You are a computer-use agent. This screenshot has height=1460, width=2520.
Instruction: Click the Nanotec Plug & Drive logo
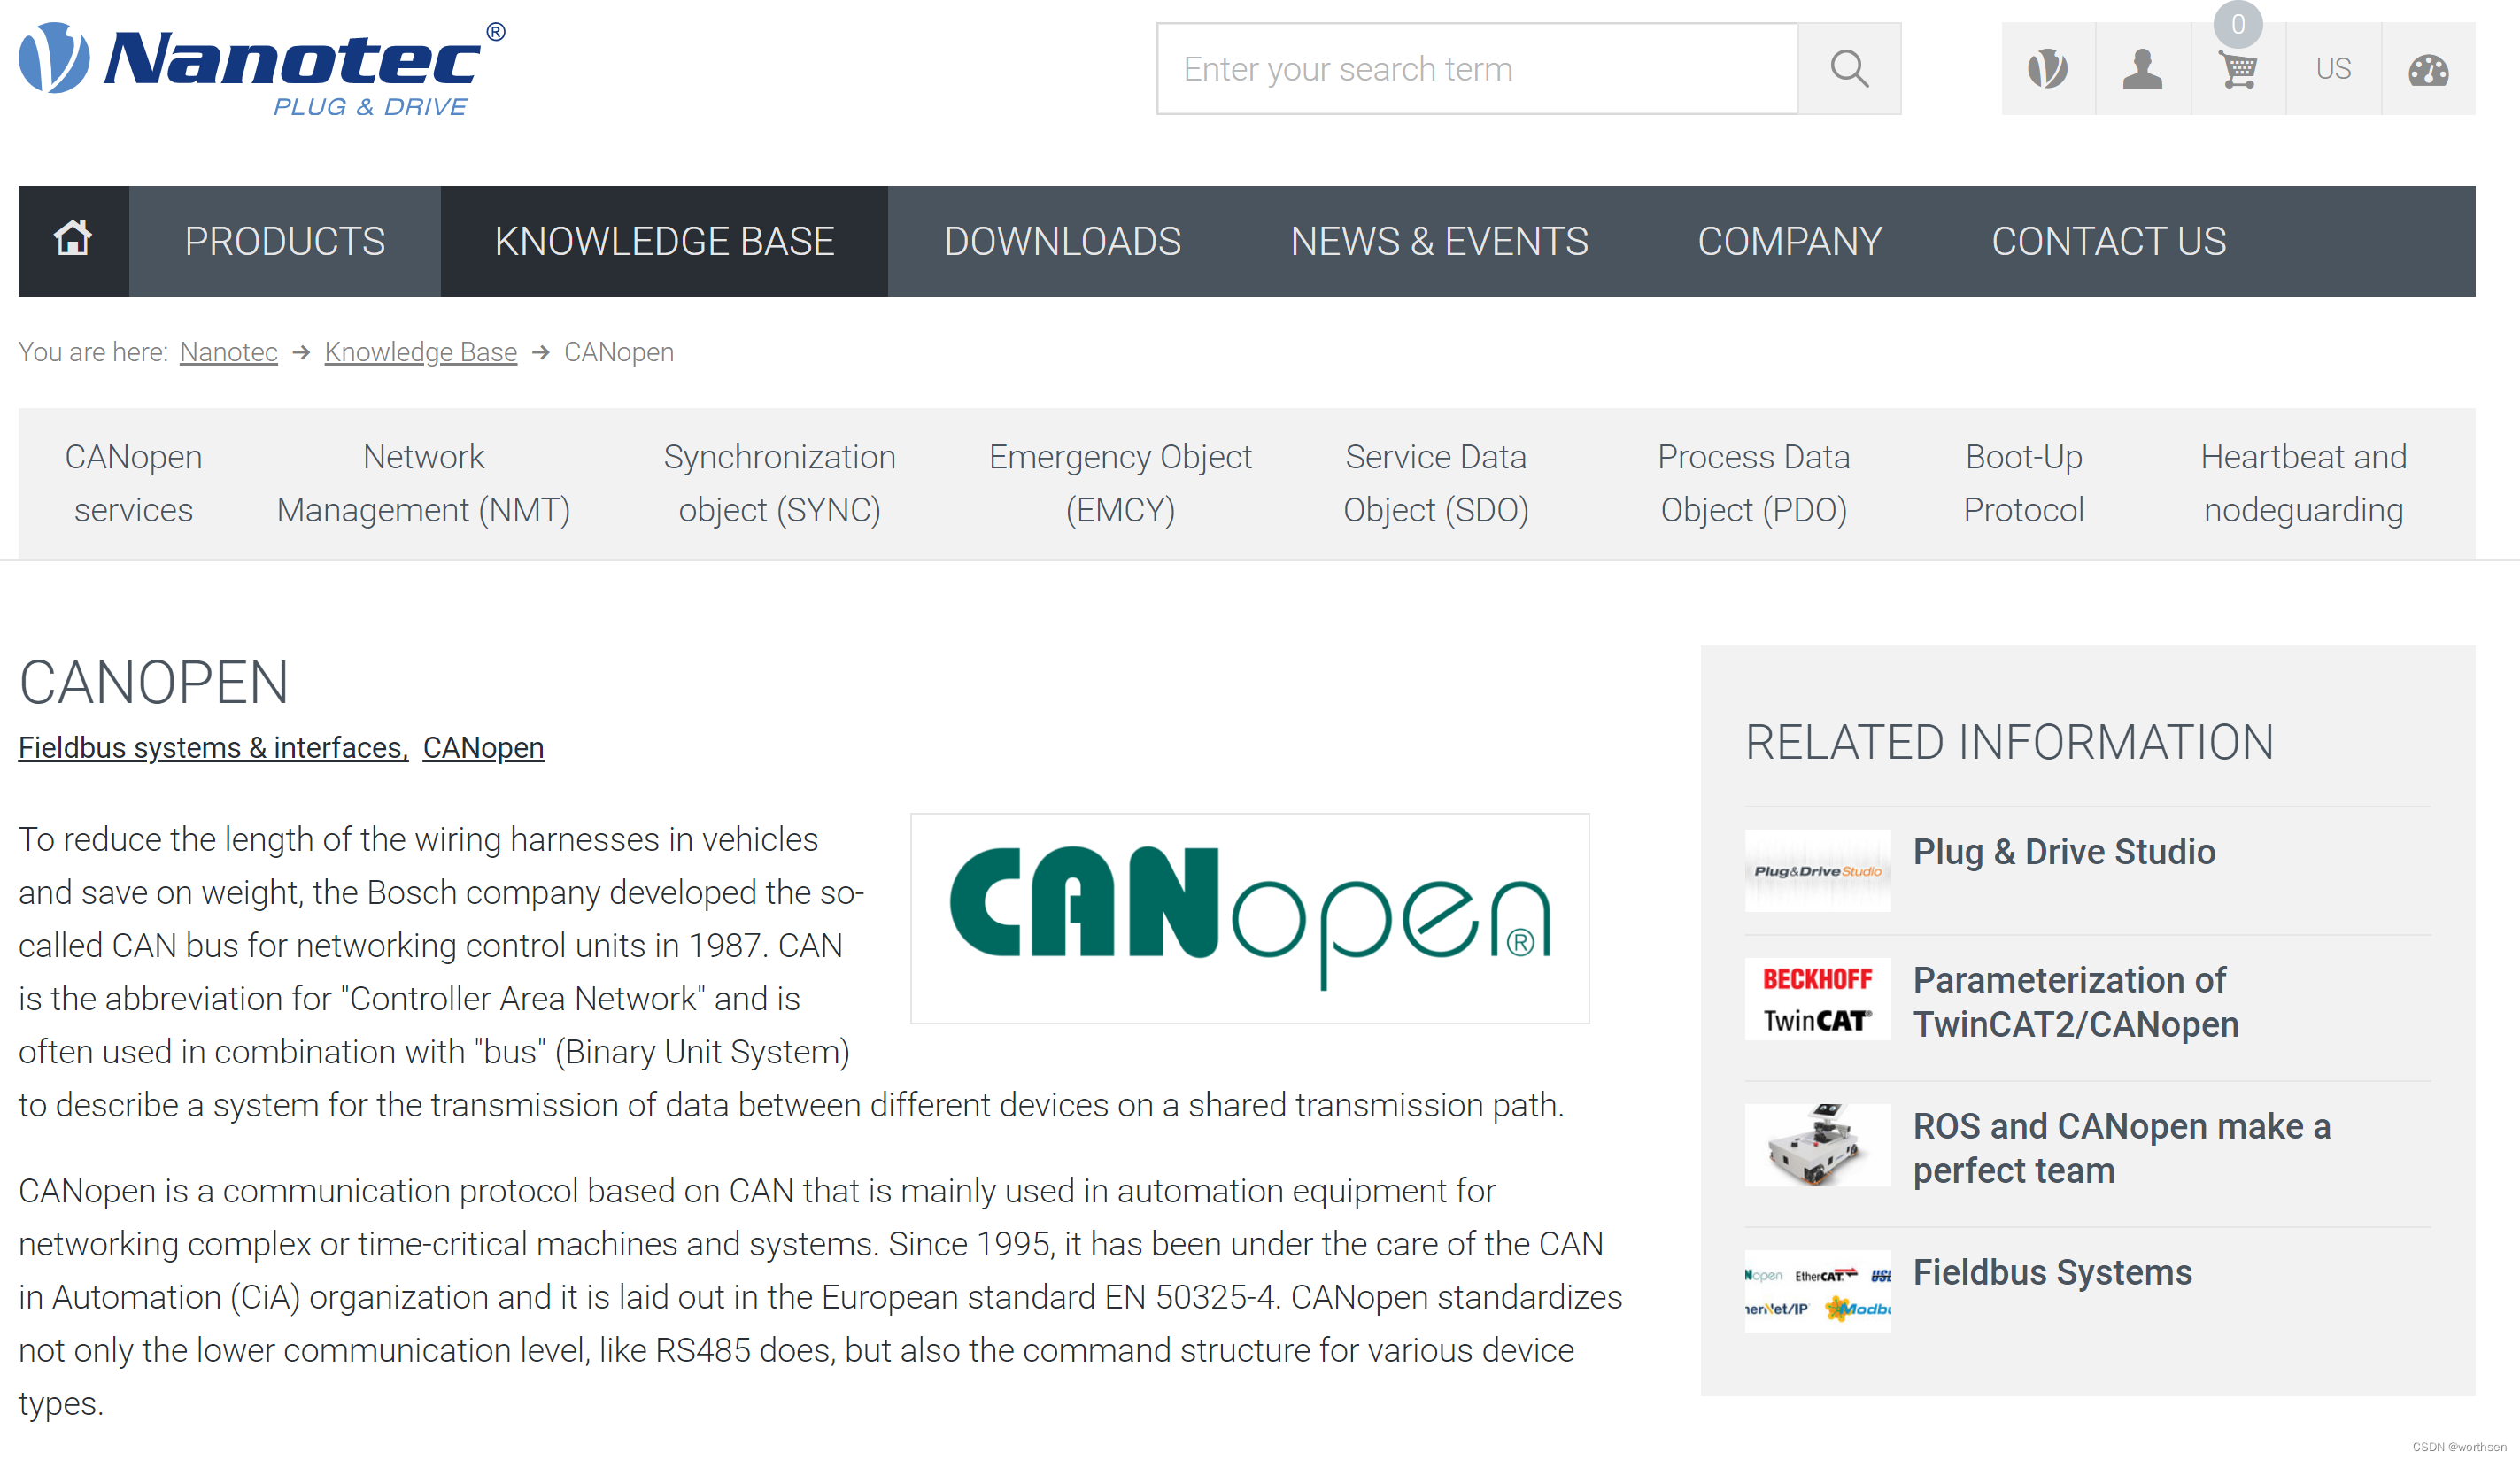click(x=269, y=70)
